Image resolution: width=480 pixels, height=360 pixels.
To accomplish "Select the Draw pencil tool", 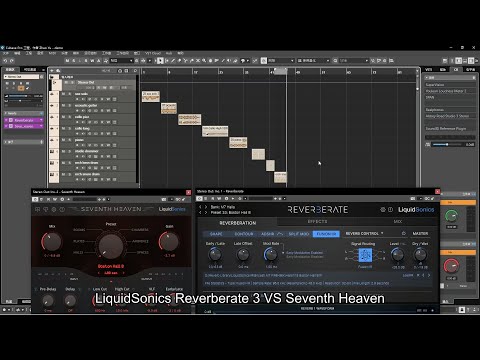I will (173, 61).
